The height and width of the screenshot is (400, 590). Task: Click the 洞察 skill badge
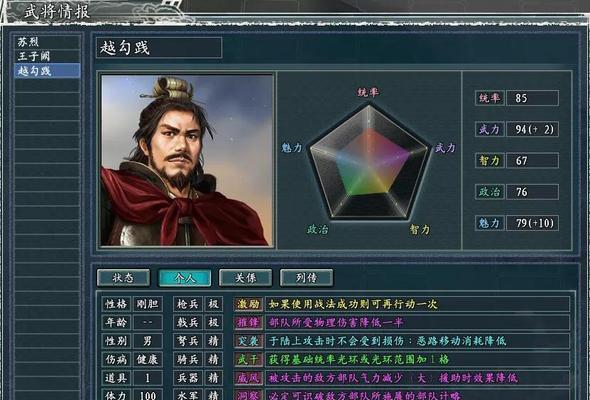click(248, 395)
